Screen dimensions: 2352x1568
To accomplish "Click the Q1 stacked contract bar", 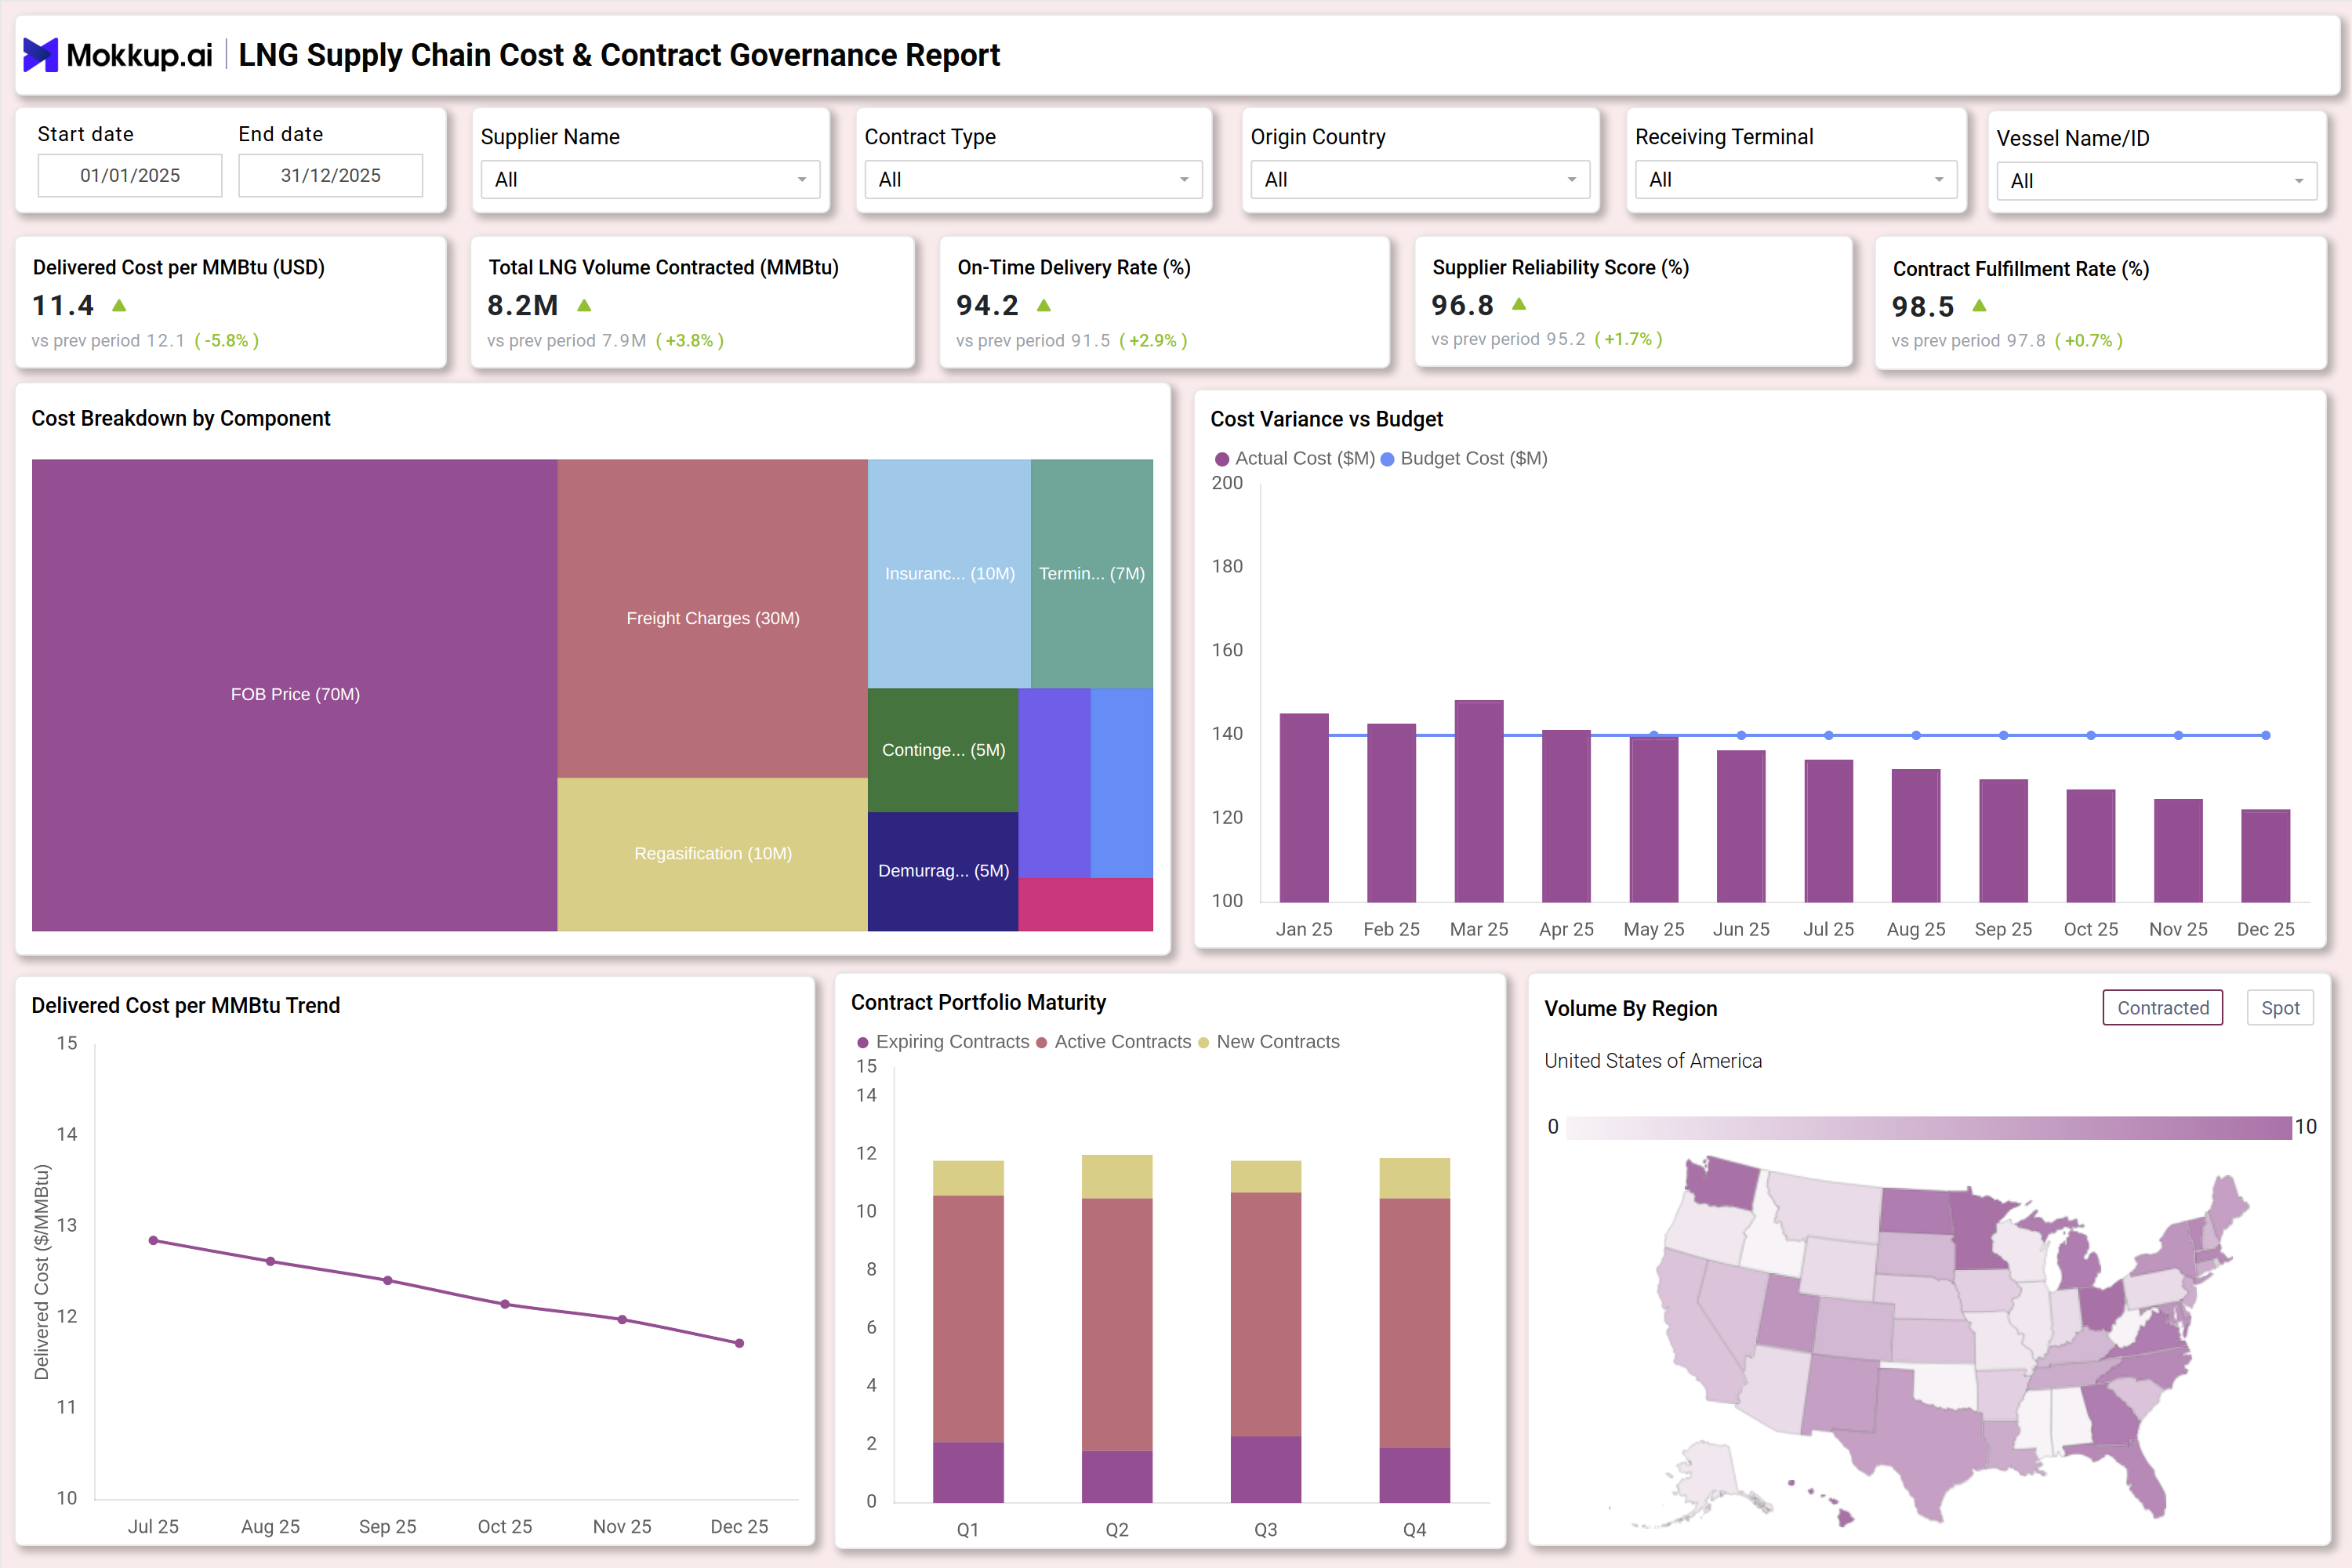I will pos(968,1331).
